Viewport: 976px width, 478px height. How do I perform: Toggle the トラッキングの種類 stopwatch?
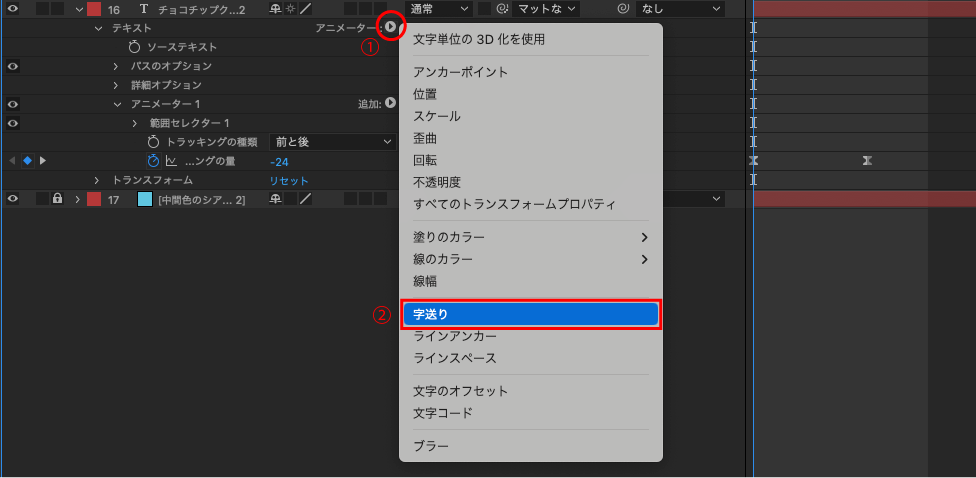[154, 141]
